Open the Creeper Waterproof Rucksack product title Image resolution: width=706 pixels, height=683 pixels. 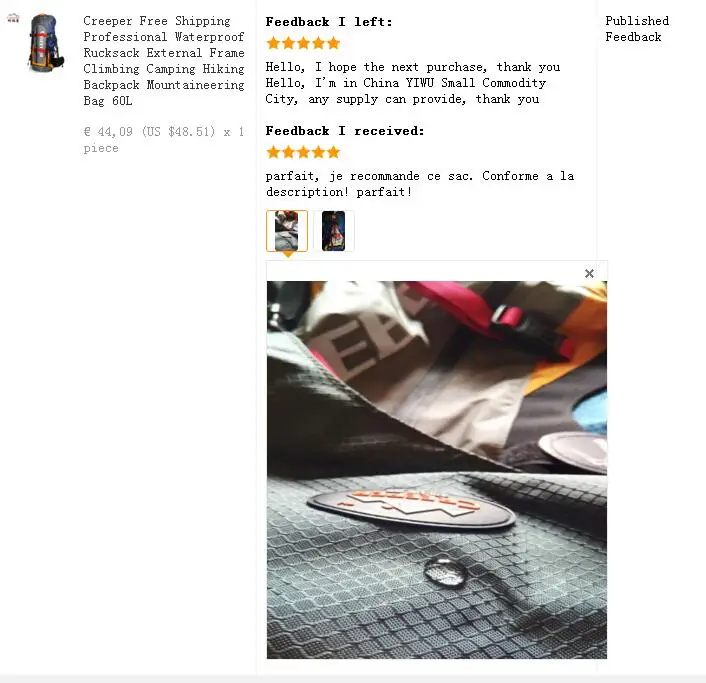coord(164,61)
